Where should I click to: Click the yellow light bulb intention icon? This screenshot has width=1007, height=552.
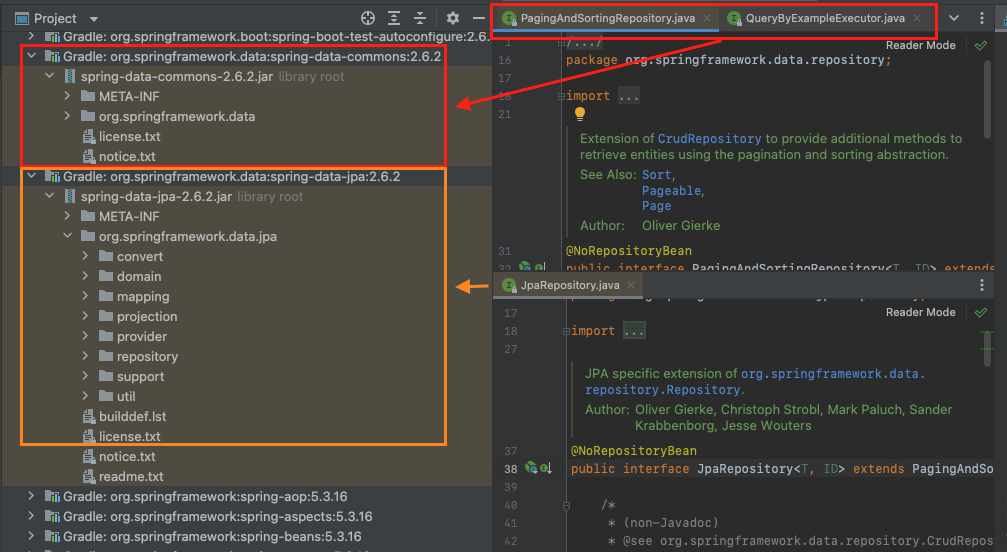pyautogui.click(x=580, y=114)
